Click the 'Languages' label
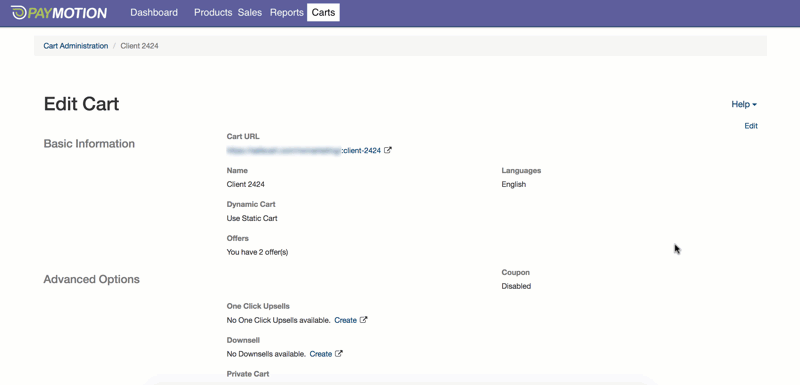800x385 pixels. tap(521, 170)
